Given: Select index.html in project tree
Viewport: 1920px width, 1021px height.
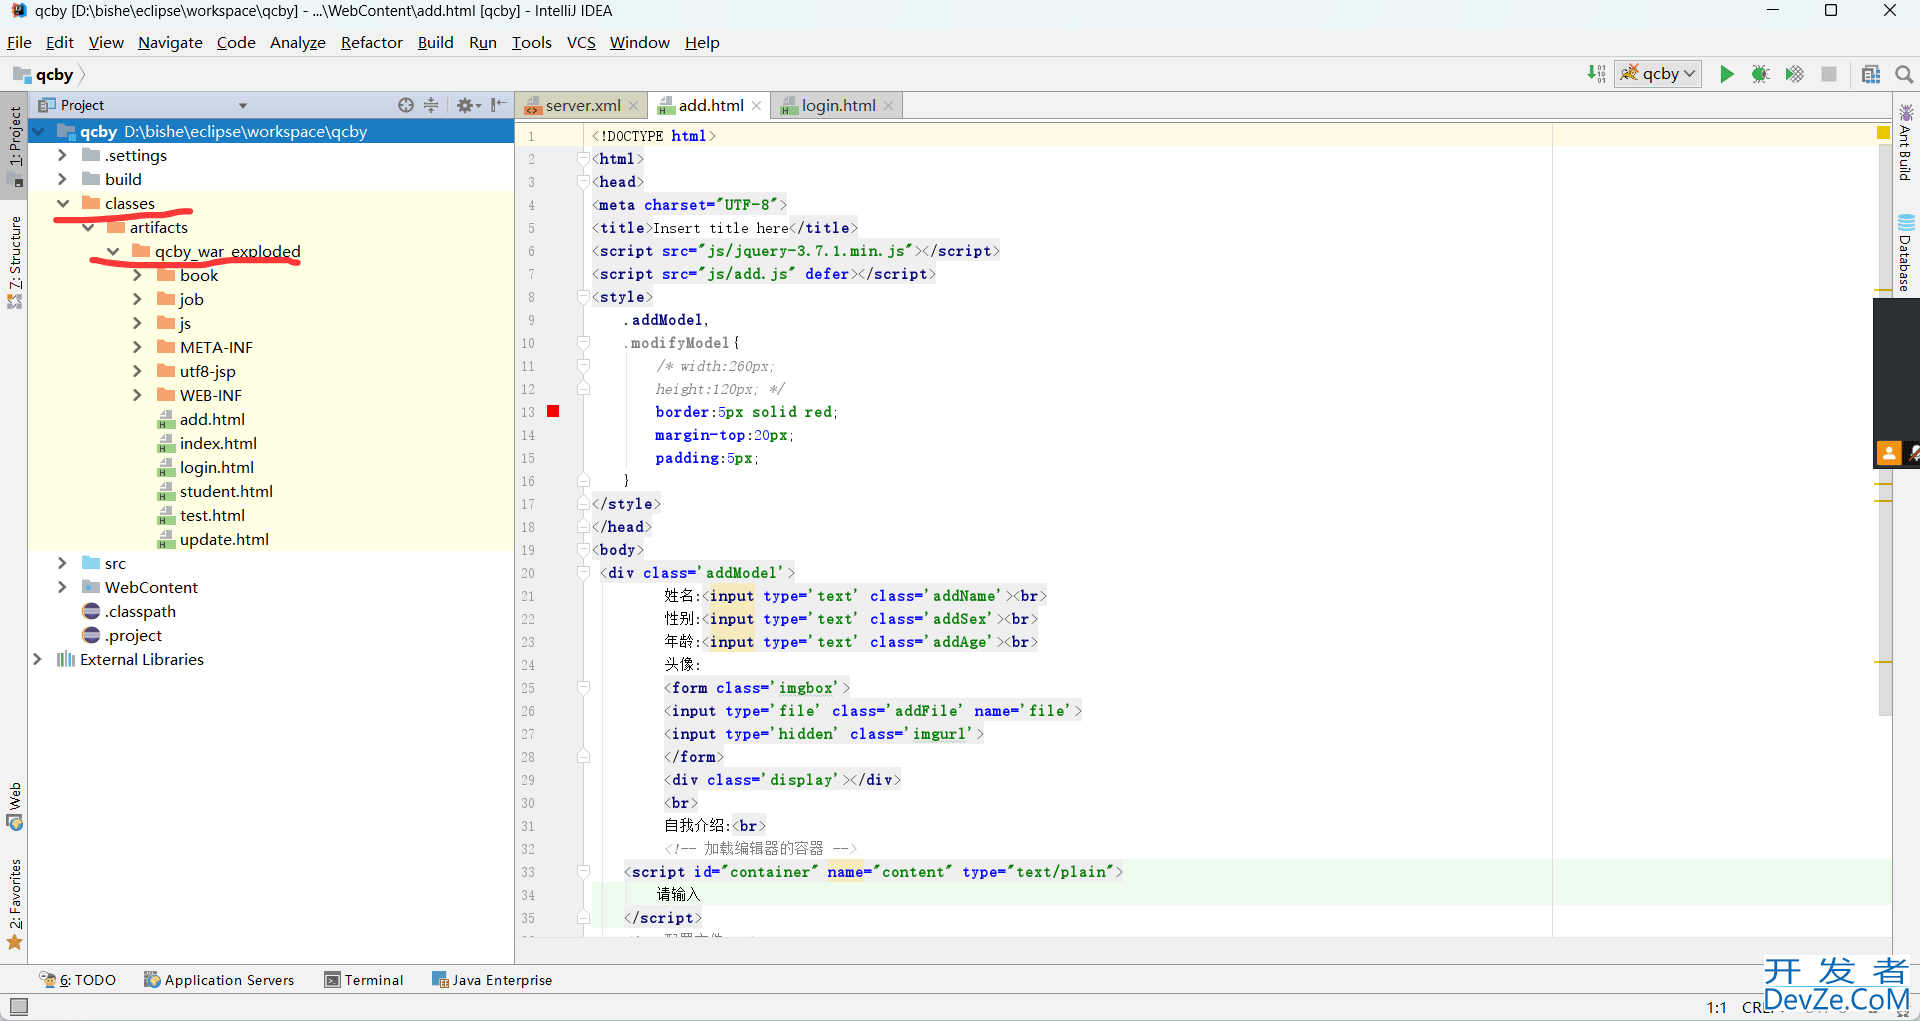Looking at the screenshot, I should point(217,443).
